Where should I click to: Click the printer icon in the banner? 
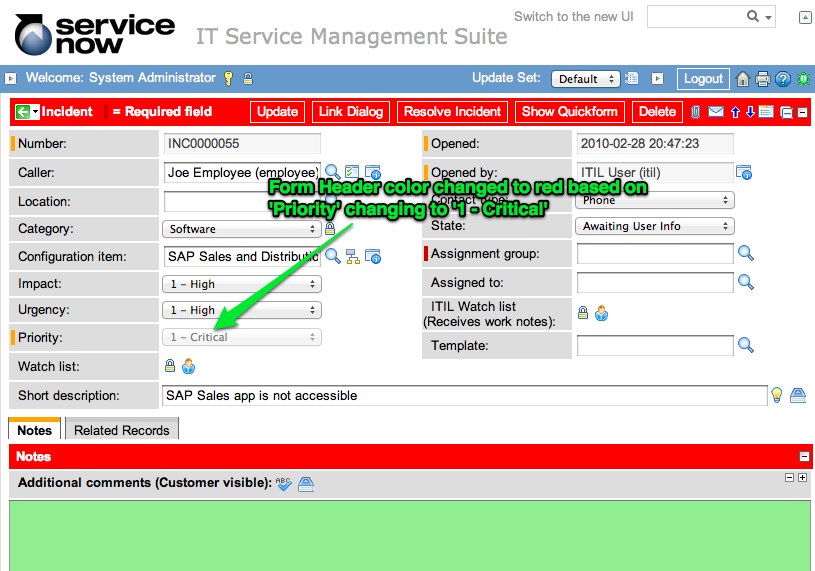point(763,79)
